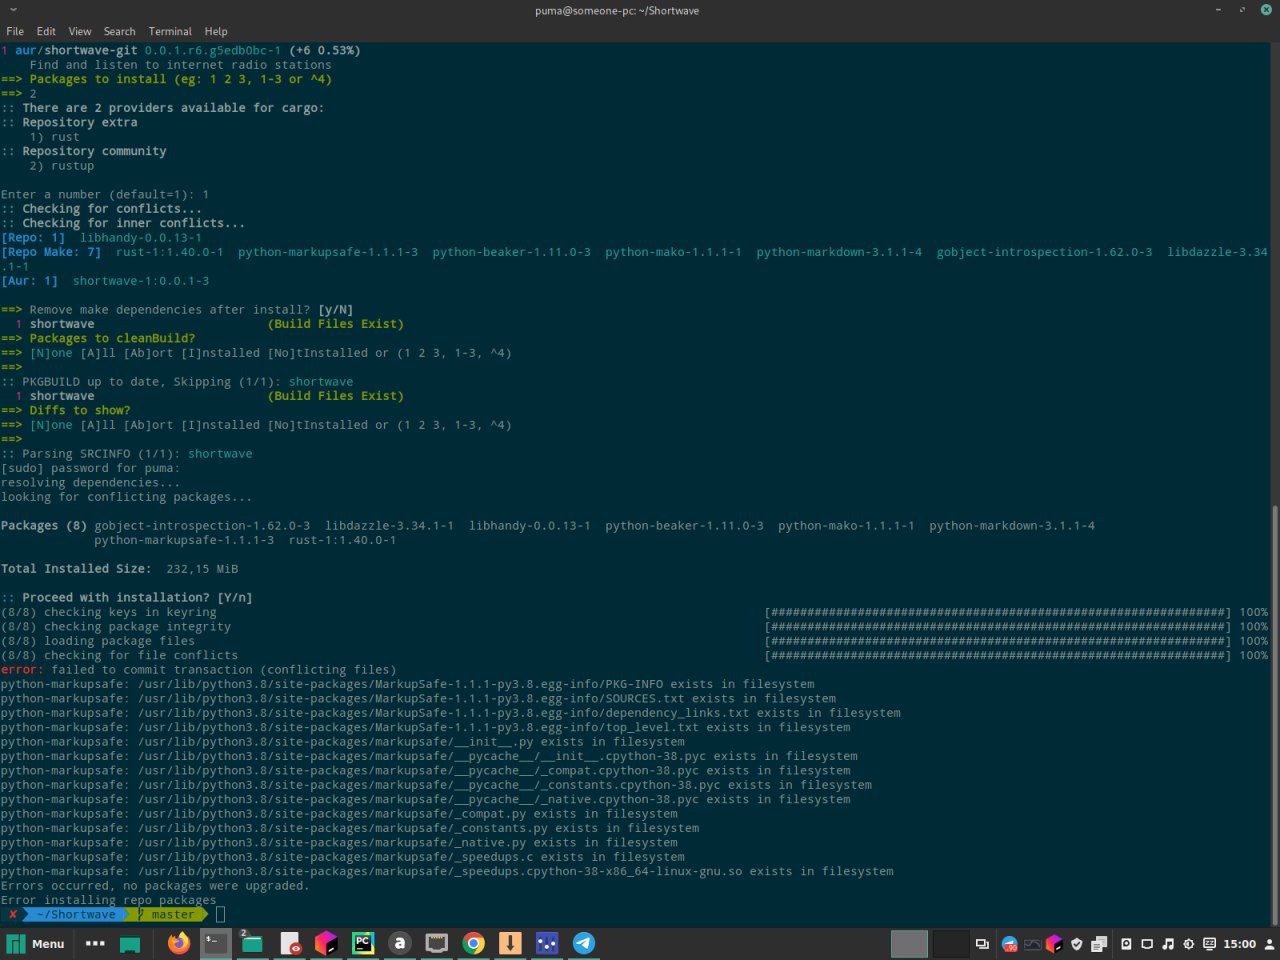Screen dimensions: 1280x960
Task: Open the Manjaro Menu button
Action: (36, 943)
